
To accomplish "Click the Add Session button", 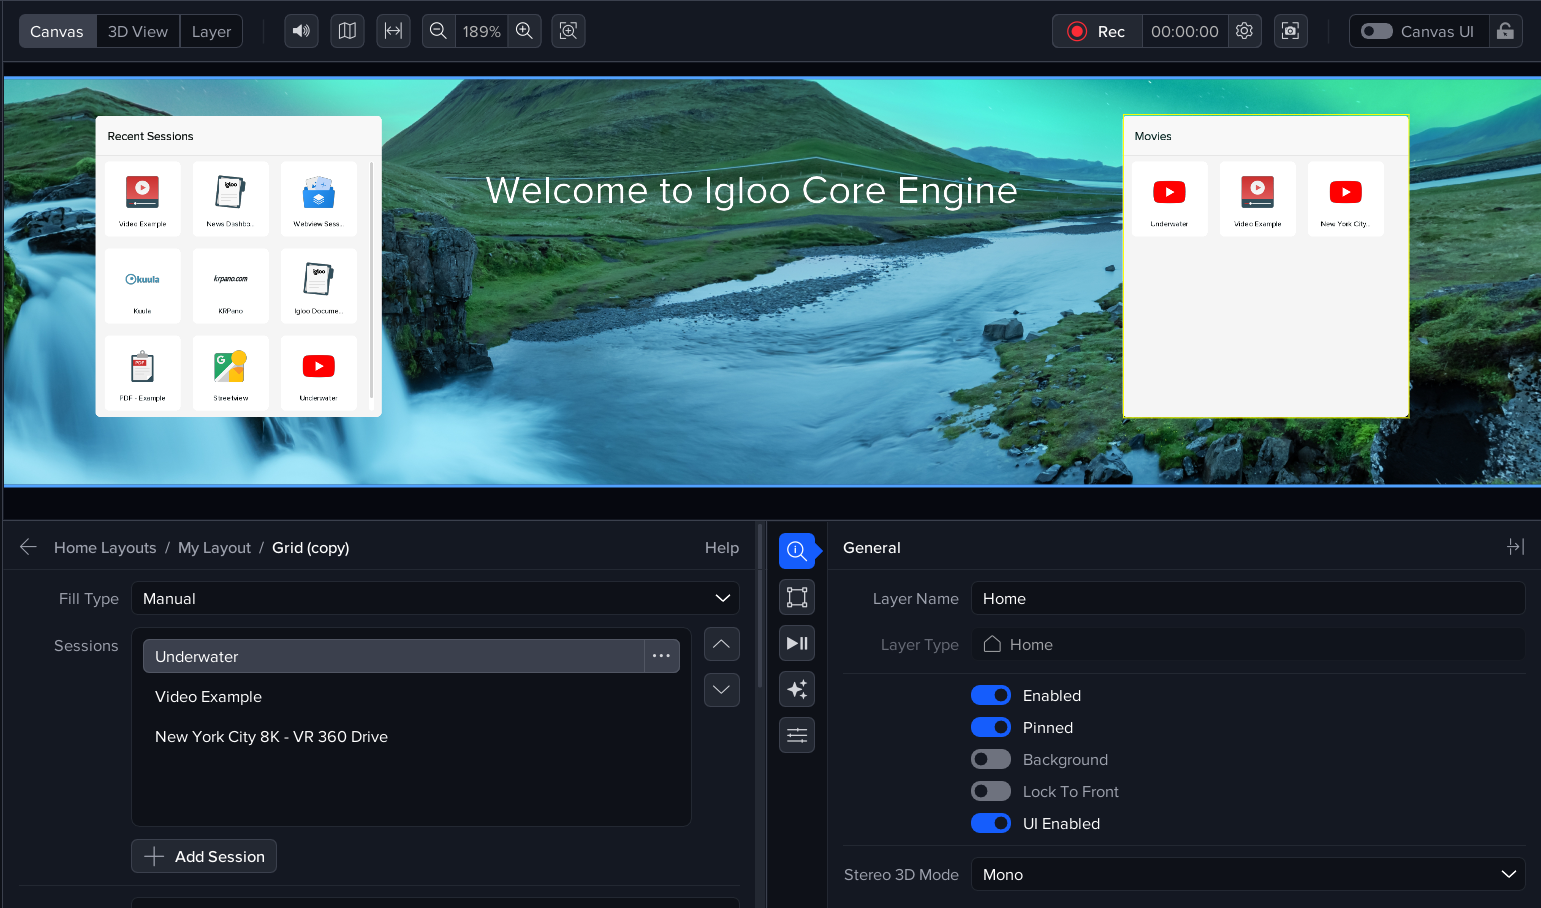I will tap(204, 856).
